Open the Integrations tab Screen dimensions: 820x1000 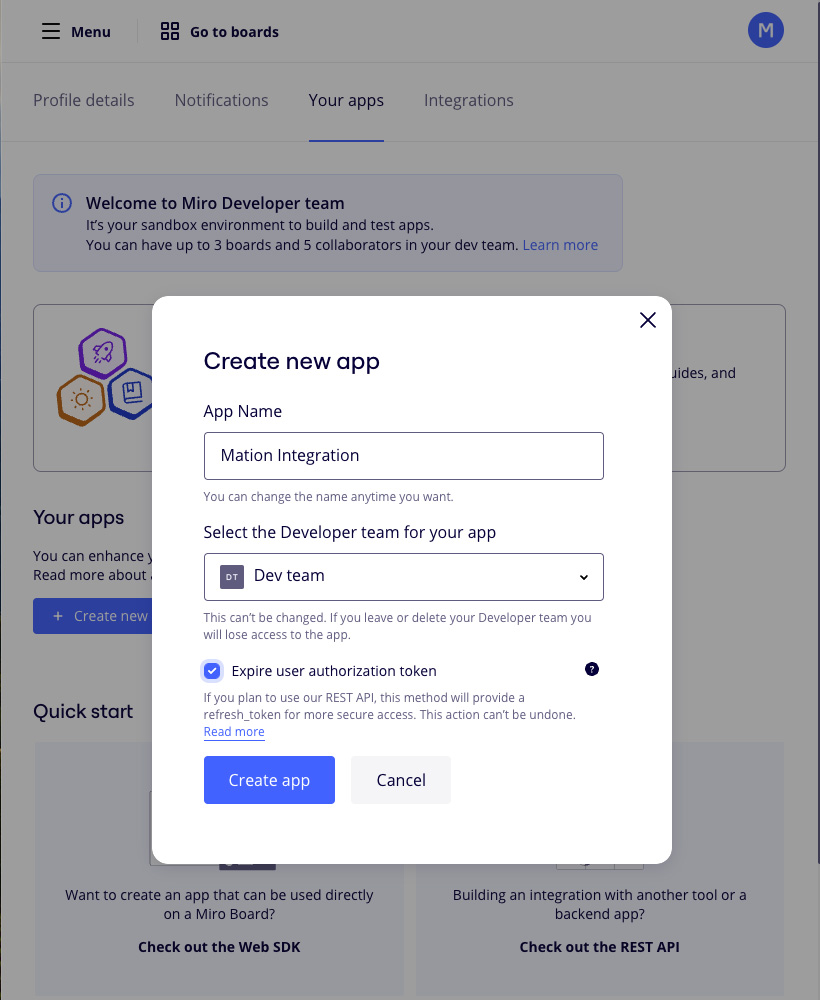[x=469, y=100]
